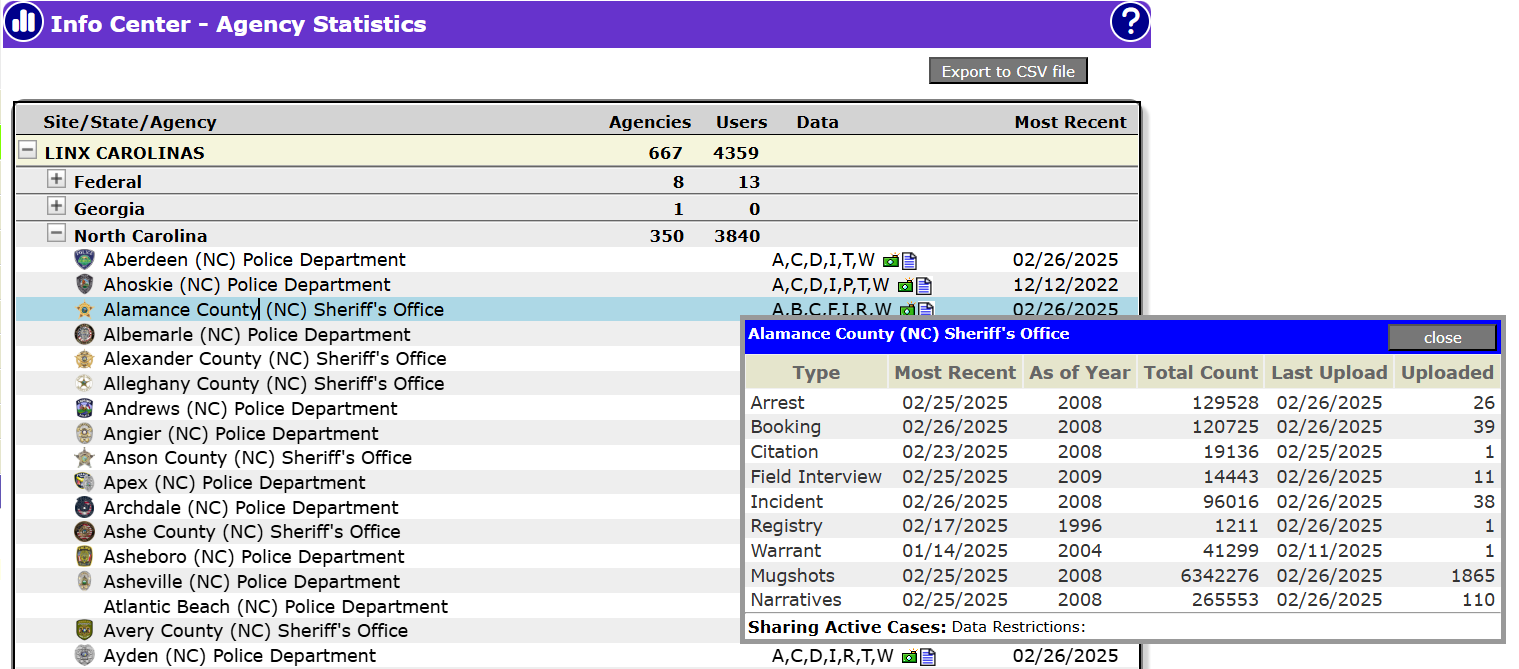1519x669 pixels.
Task: Select Atlantic Beach (NC) Police Department
Action: 275,607
